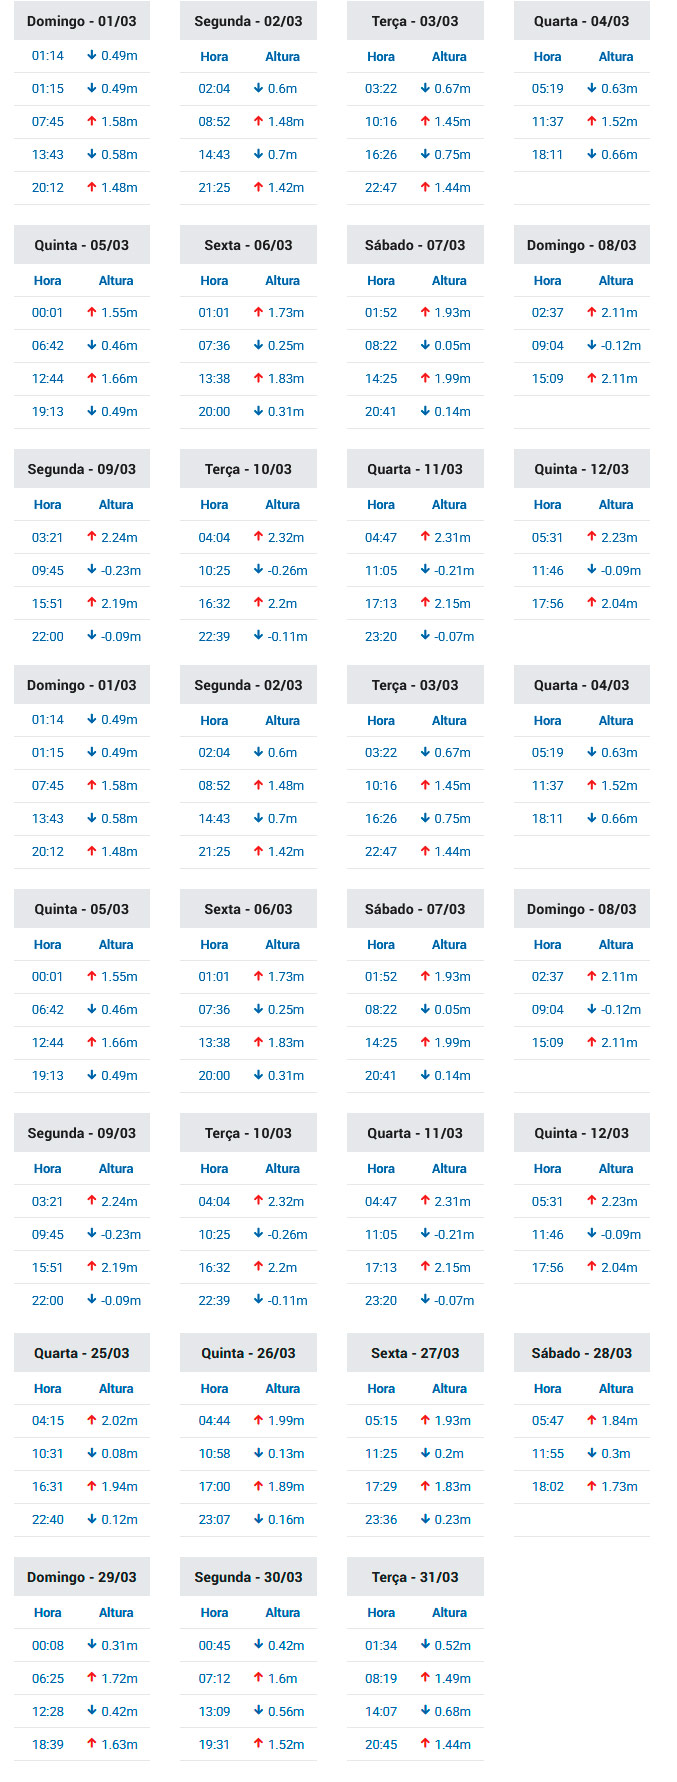Select the up arrow next to 1.49m

pyautogui.click(x=425, y=1678)
